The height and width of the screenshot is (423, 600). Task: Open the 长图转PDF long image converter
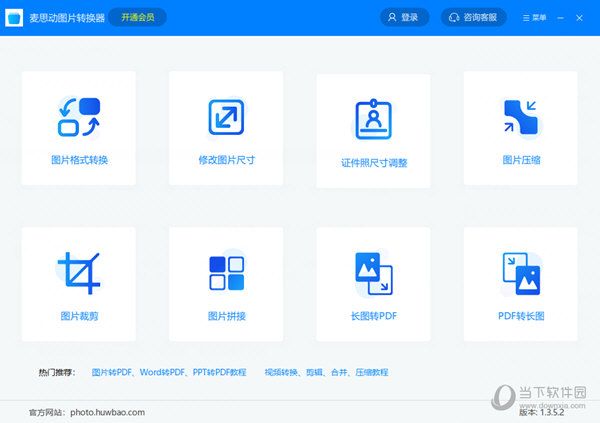(374, 273)
